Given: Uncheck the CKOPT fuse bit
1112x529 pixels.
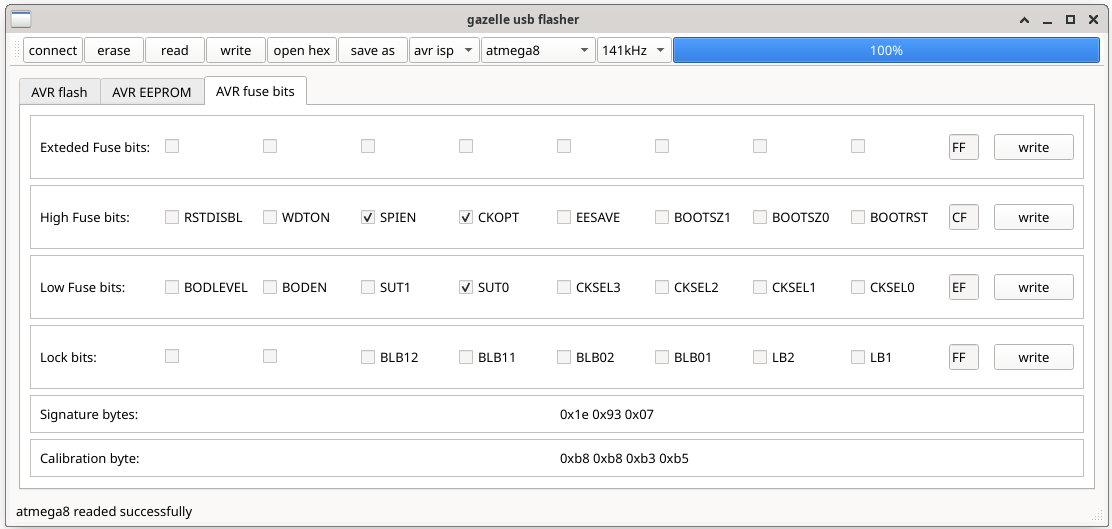Looking at the screenshot, I should (466, 217).
